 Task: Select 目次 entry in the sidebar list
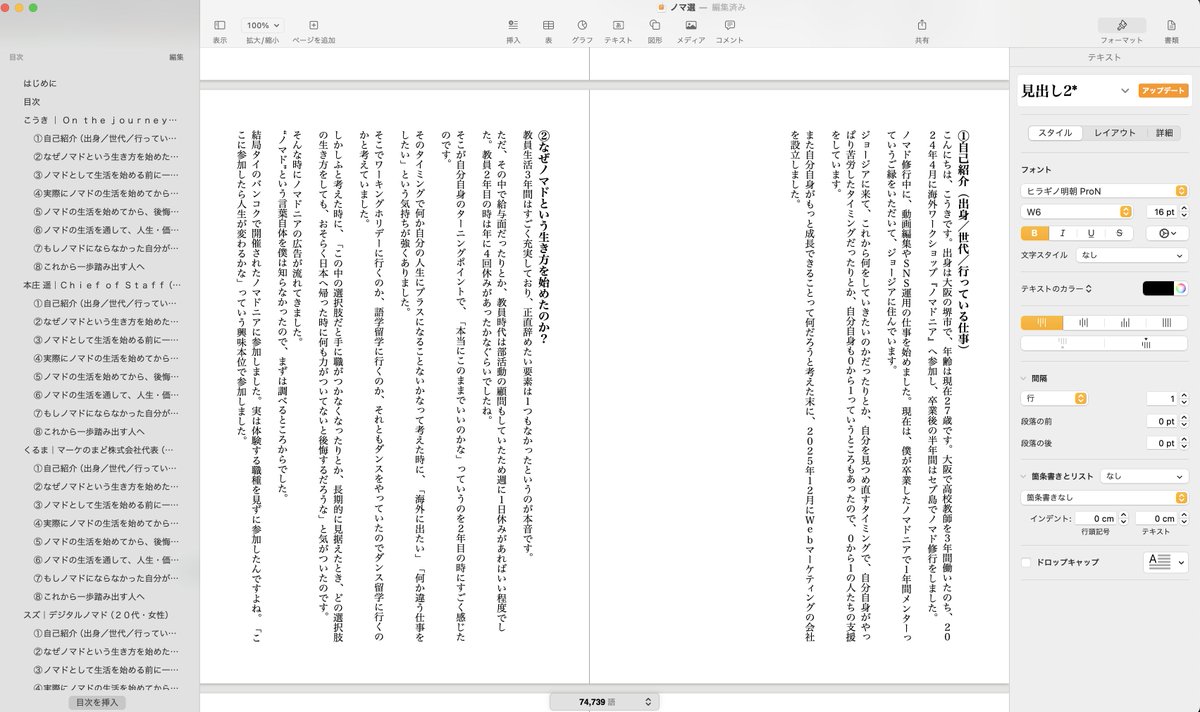click(32, 101)
